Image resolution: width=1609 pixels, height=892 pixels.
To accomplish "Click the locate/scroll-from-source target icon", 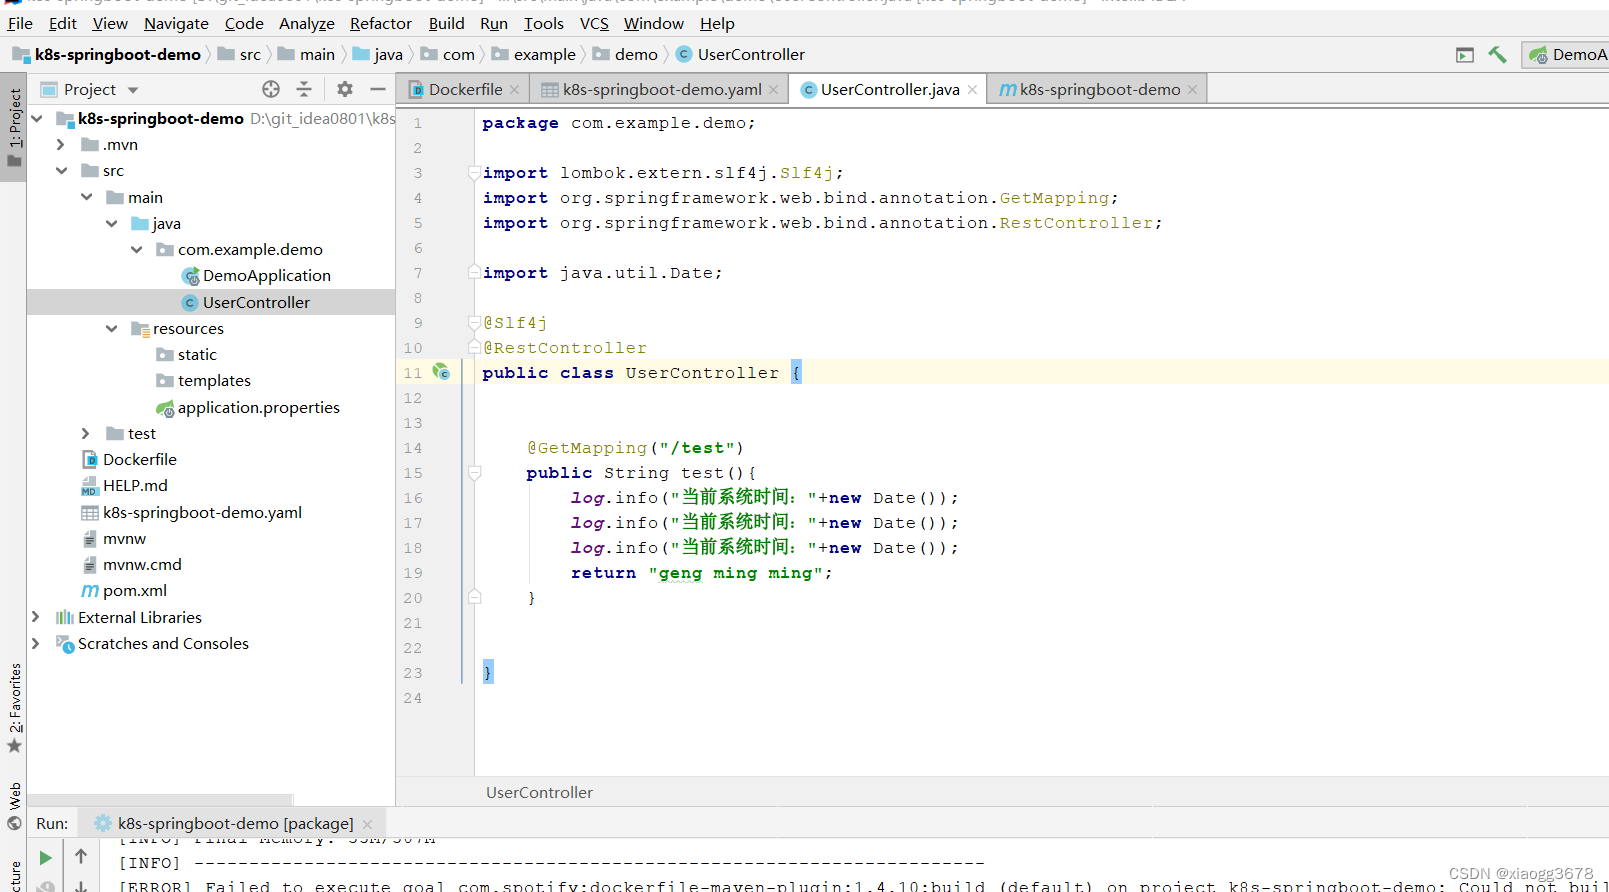I will pos(271,89).
